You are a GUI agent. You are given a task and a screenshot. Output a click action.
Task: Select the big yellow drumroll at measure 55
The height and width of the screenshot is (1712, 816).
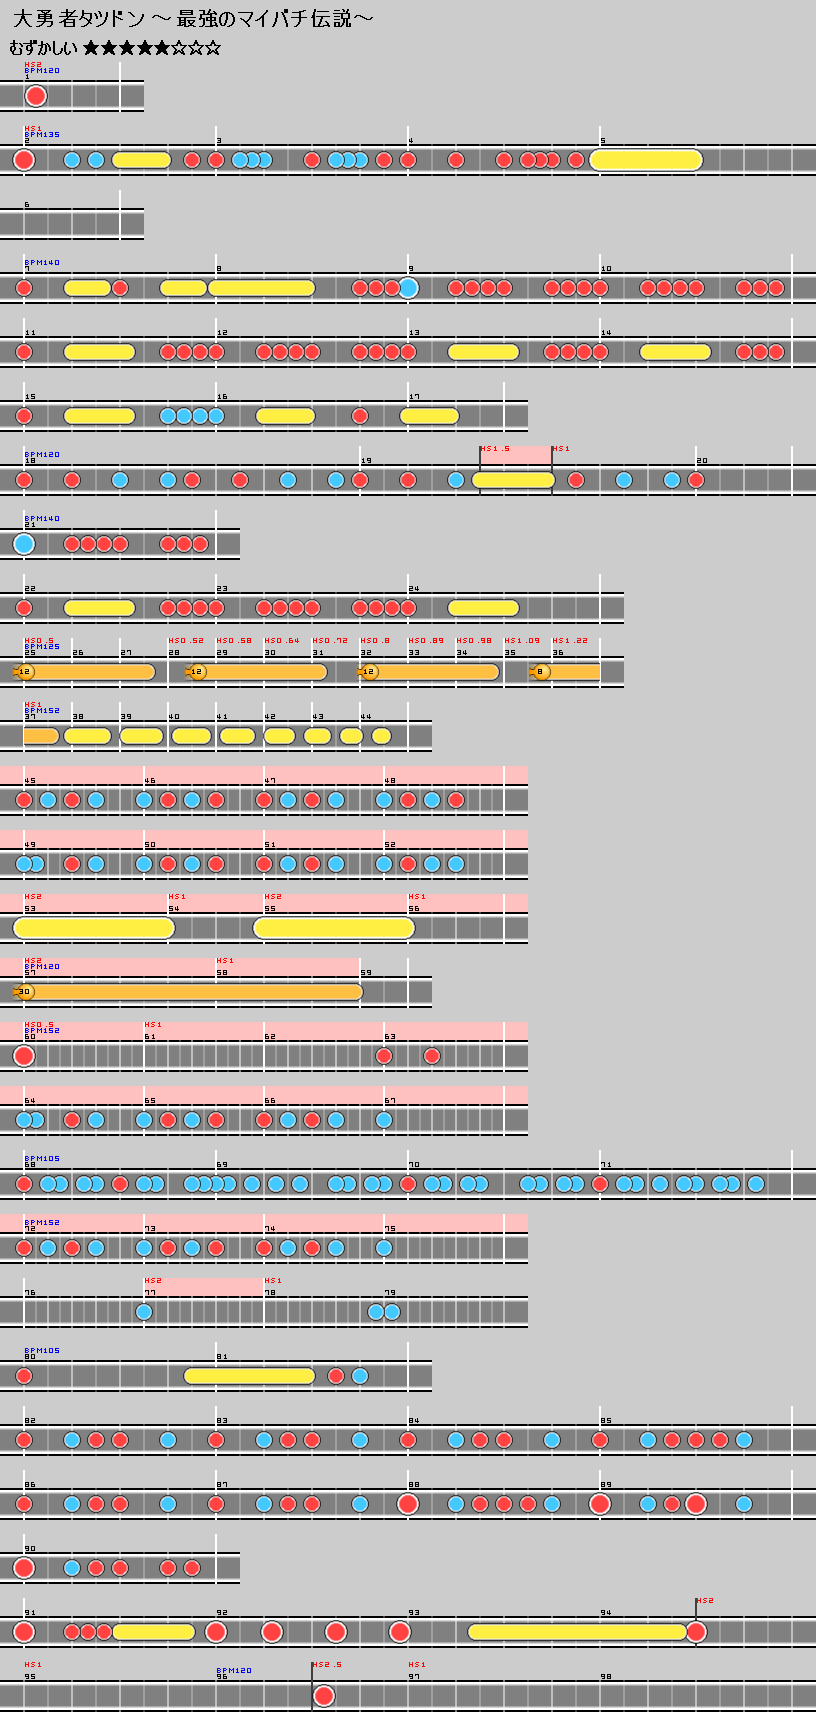pyautogui.click(x=334, y=928)
